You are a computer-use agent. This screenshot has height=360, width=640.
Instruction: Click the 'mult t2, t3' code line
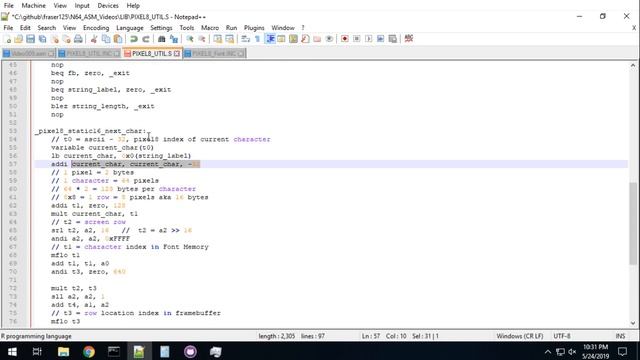(x=73, y=288)
